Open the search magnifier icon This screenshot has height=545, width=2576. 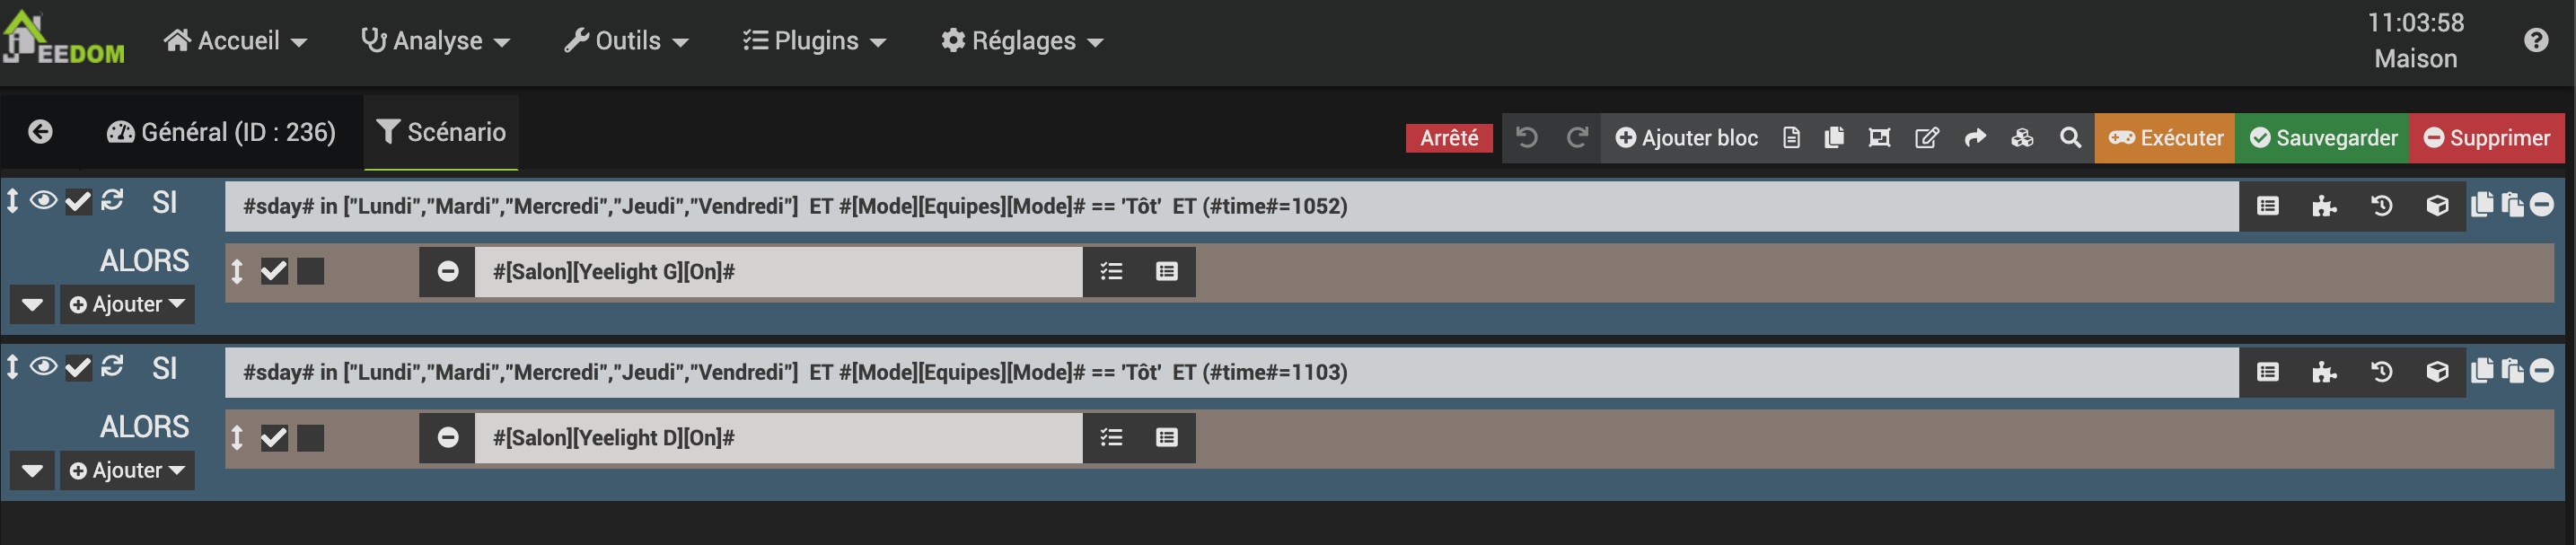tap(2070, 137)
